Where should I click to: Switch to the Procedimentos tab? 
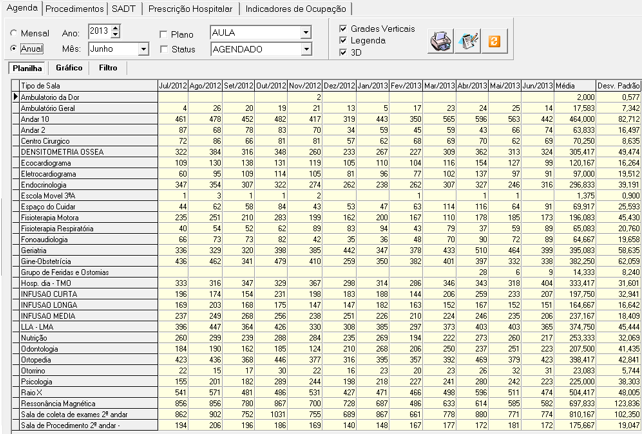pos(74,9)
